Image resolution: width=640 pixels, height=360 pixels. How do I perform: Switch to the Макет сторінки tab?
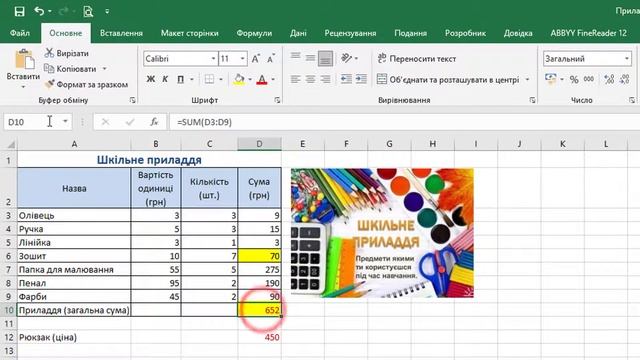click(189, 33)
